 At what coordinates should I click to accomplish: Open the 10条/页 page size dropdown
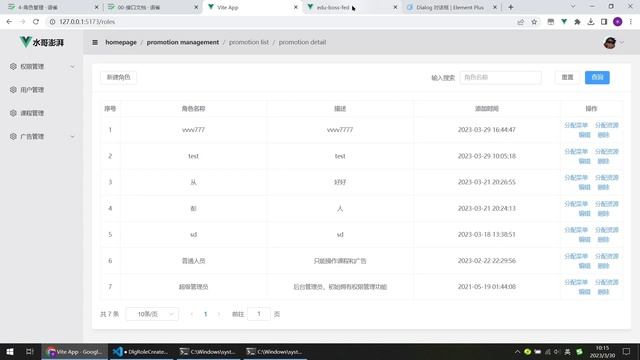point(152,314)
